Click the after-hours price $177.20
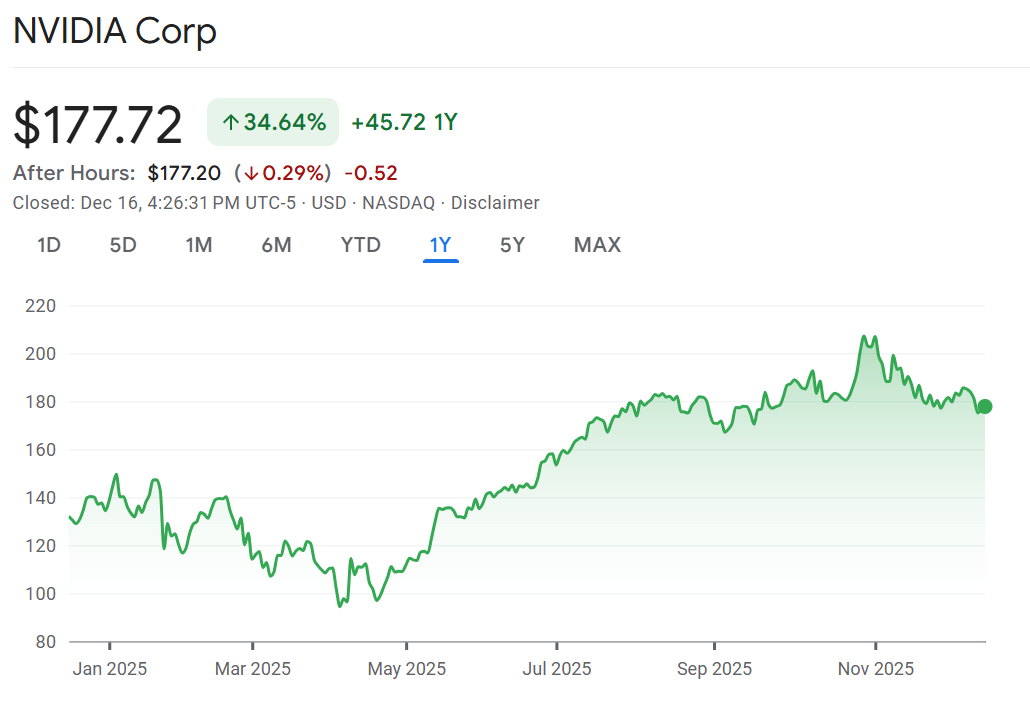 (184, 173)
